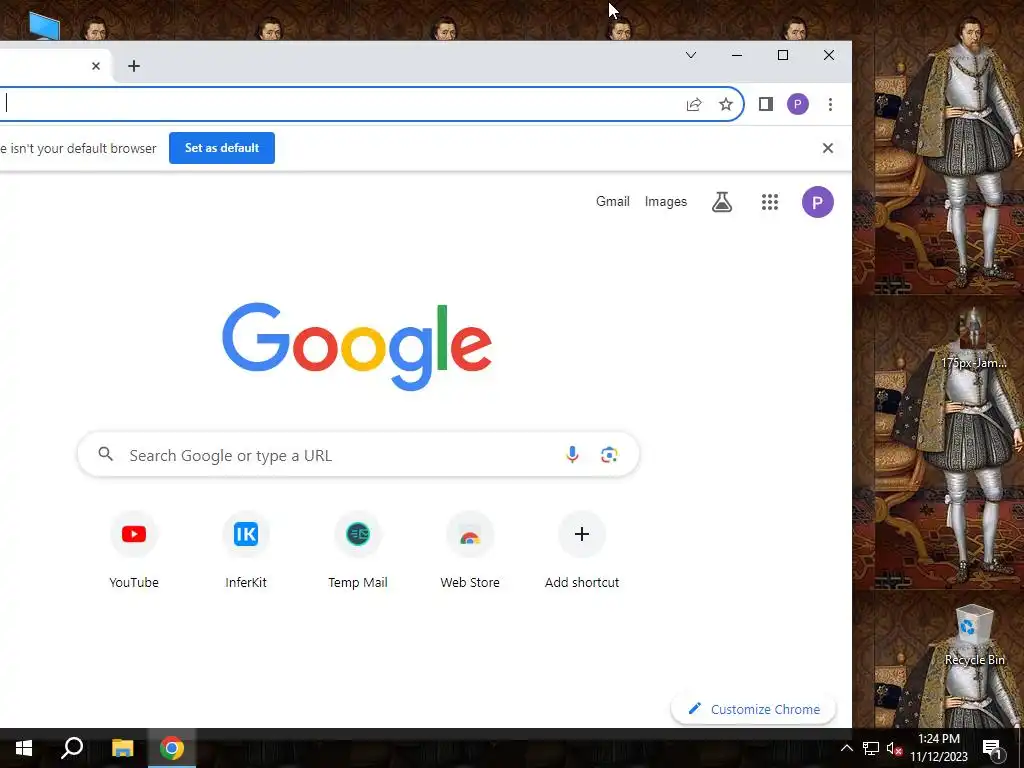Click the share this page icon

(x=694, y=104)
